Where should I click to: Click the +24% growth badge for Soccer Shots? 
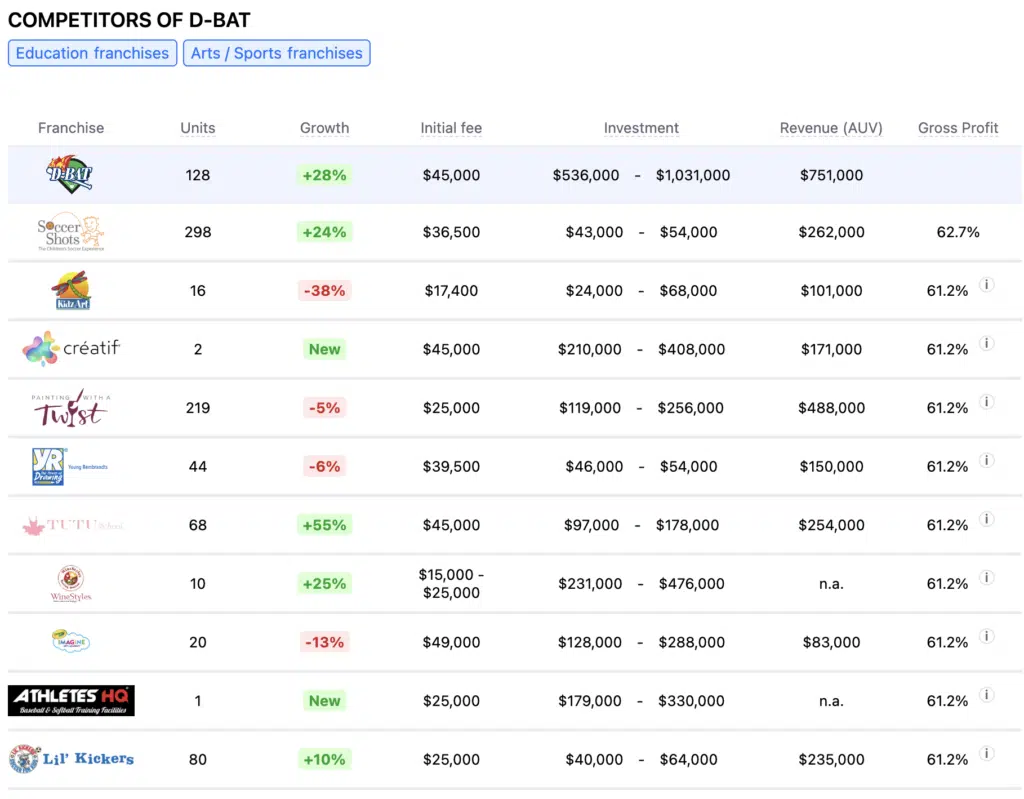(x=325, y=232)
